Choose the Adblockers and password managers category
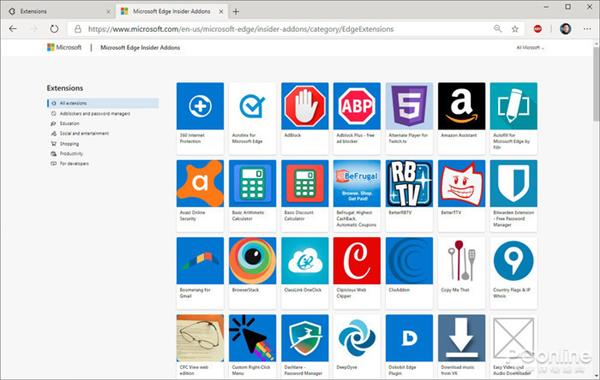Viewport: 600px width, 380px height. tap(95, 114)
